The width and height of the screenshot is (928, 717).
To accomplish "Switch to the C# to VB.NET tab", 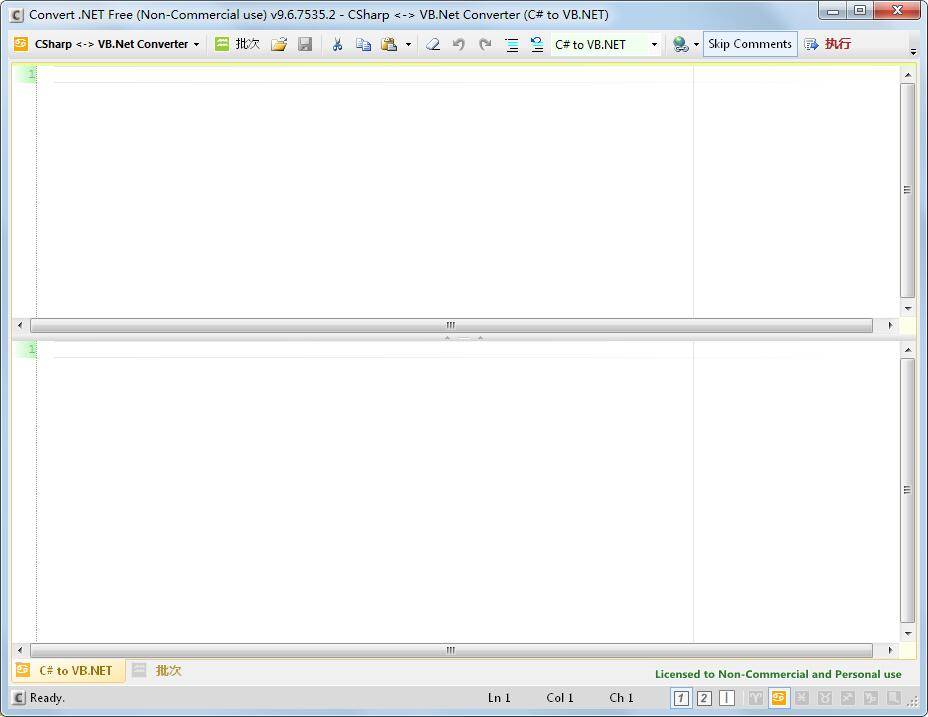I will [67, 671].
